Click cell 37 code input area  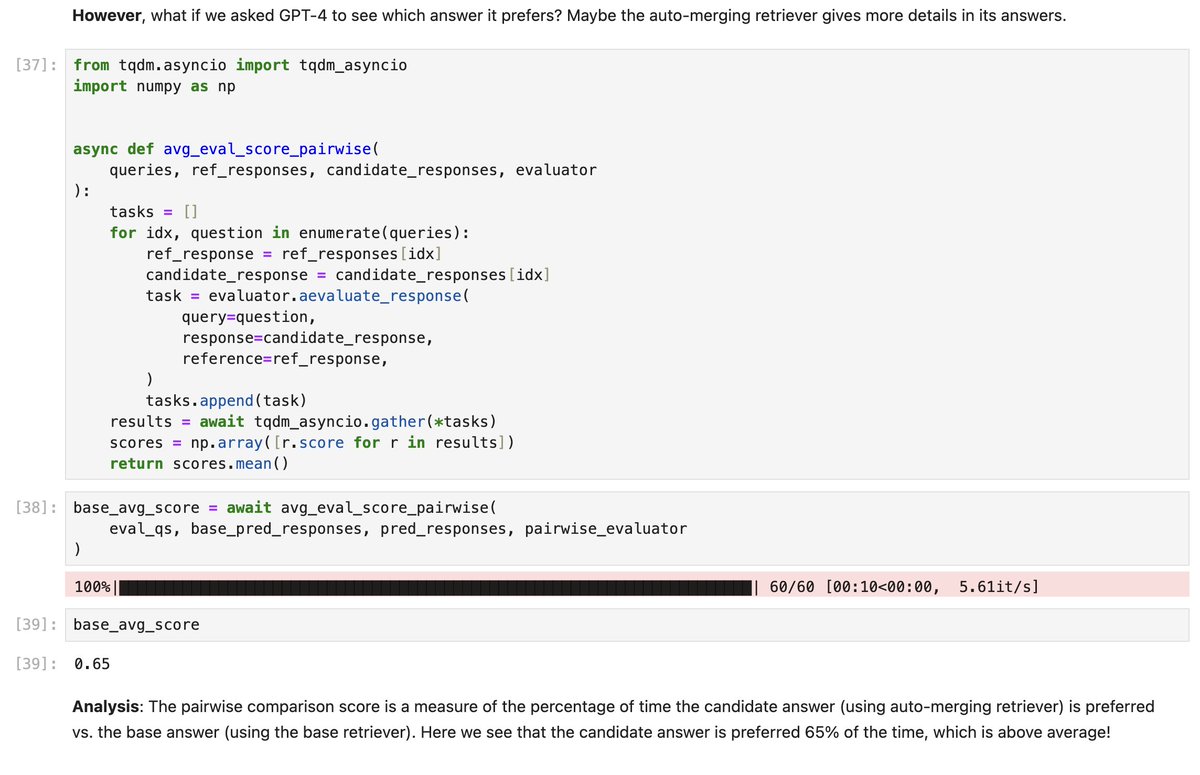pyautogui.click(x=627, y=263)
